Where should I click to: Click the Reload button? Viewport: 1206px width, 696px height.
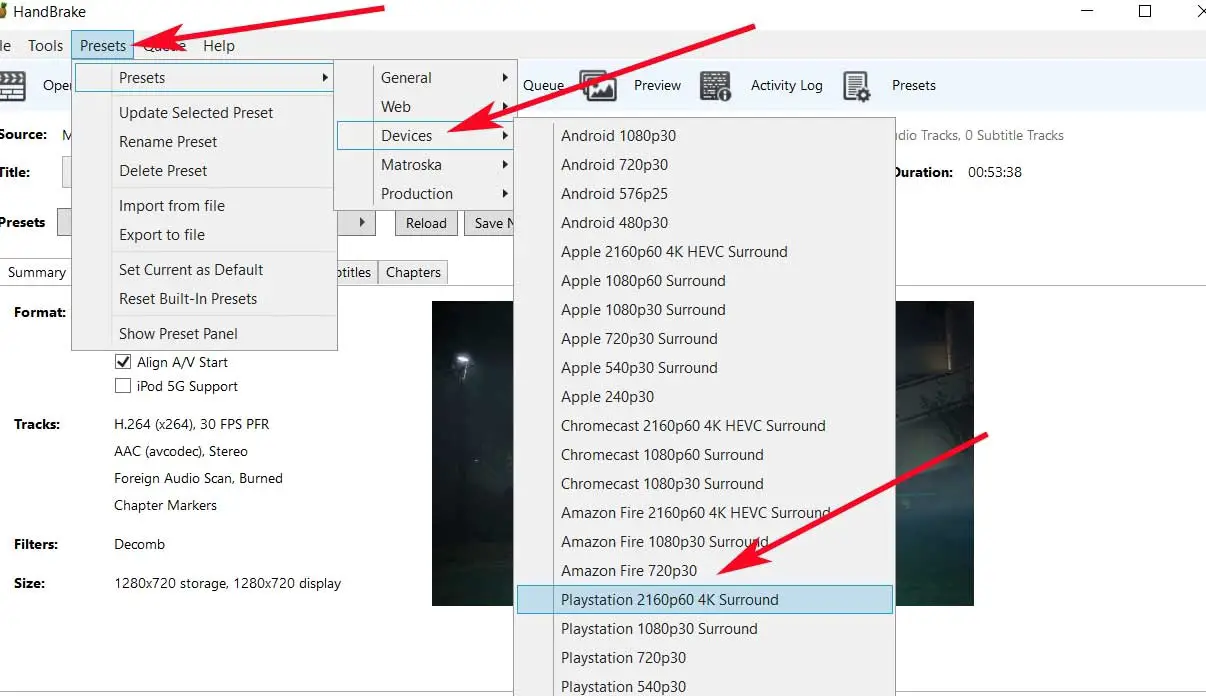click(426, 223)
